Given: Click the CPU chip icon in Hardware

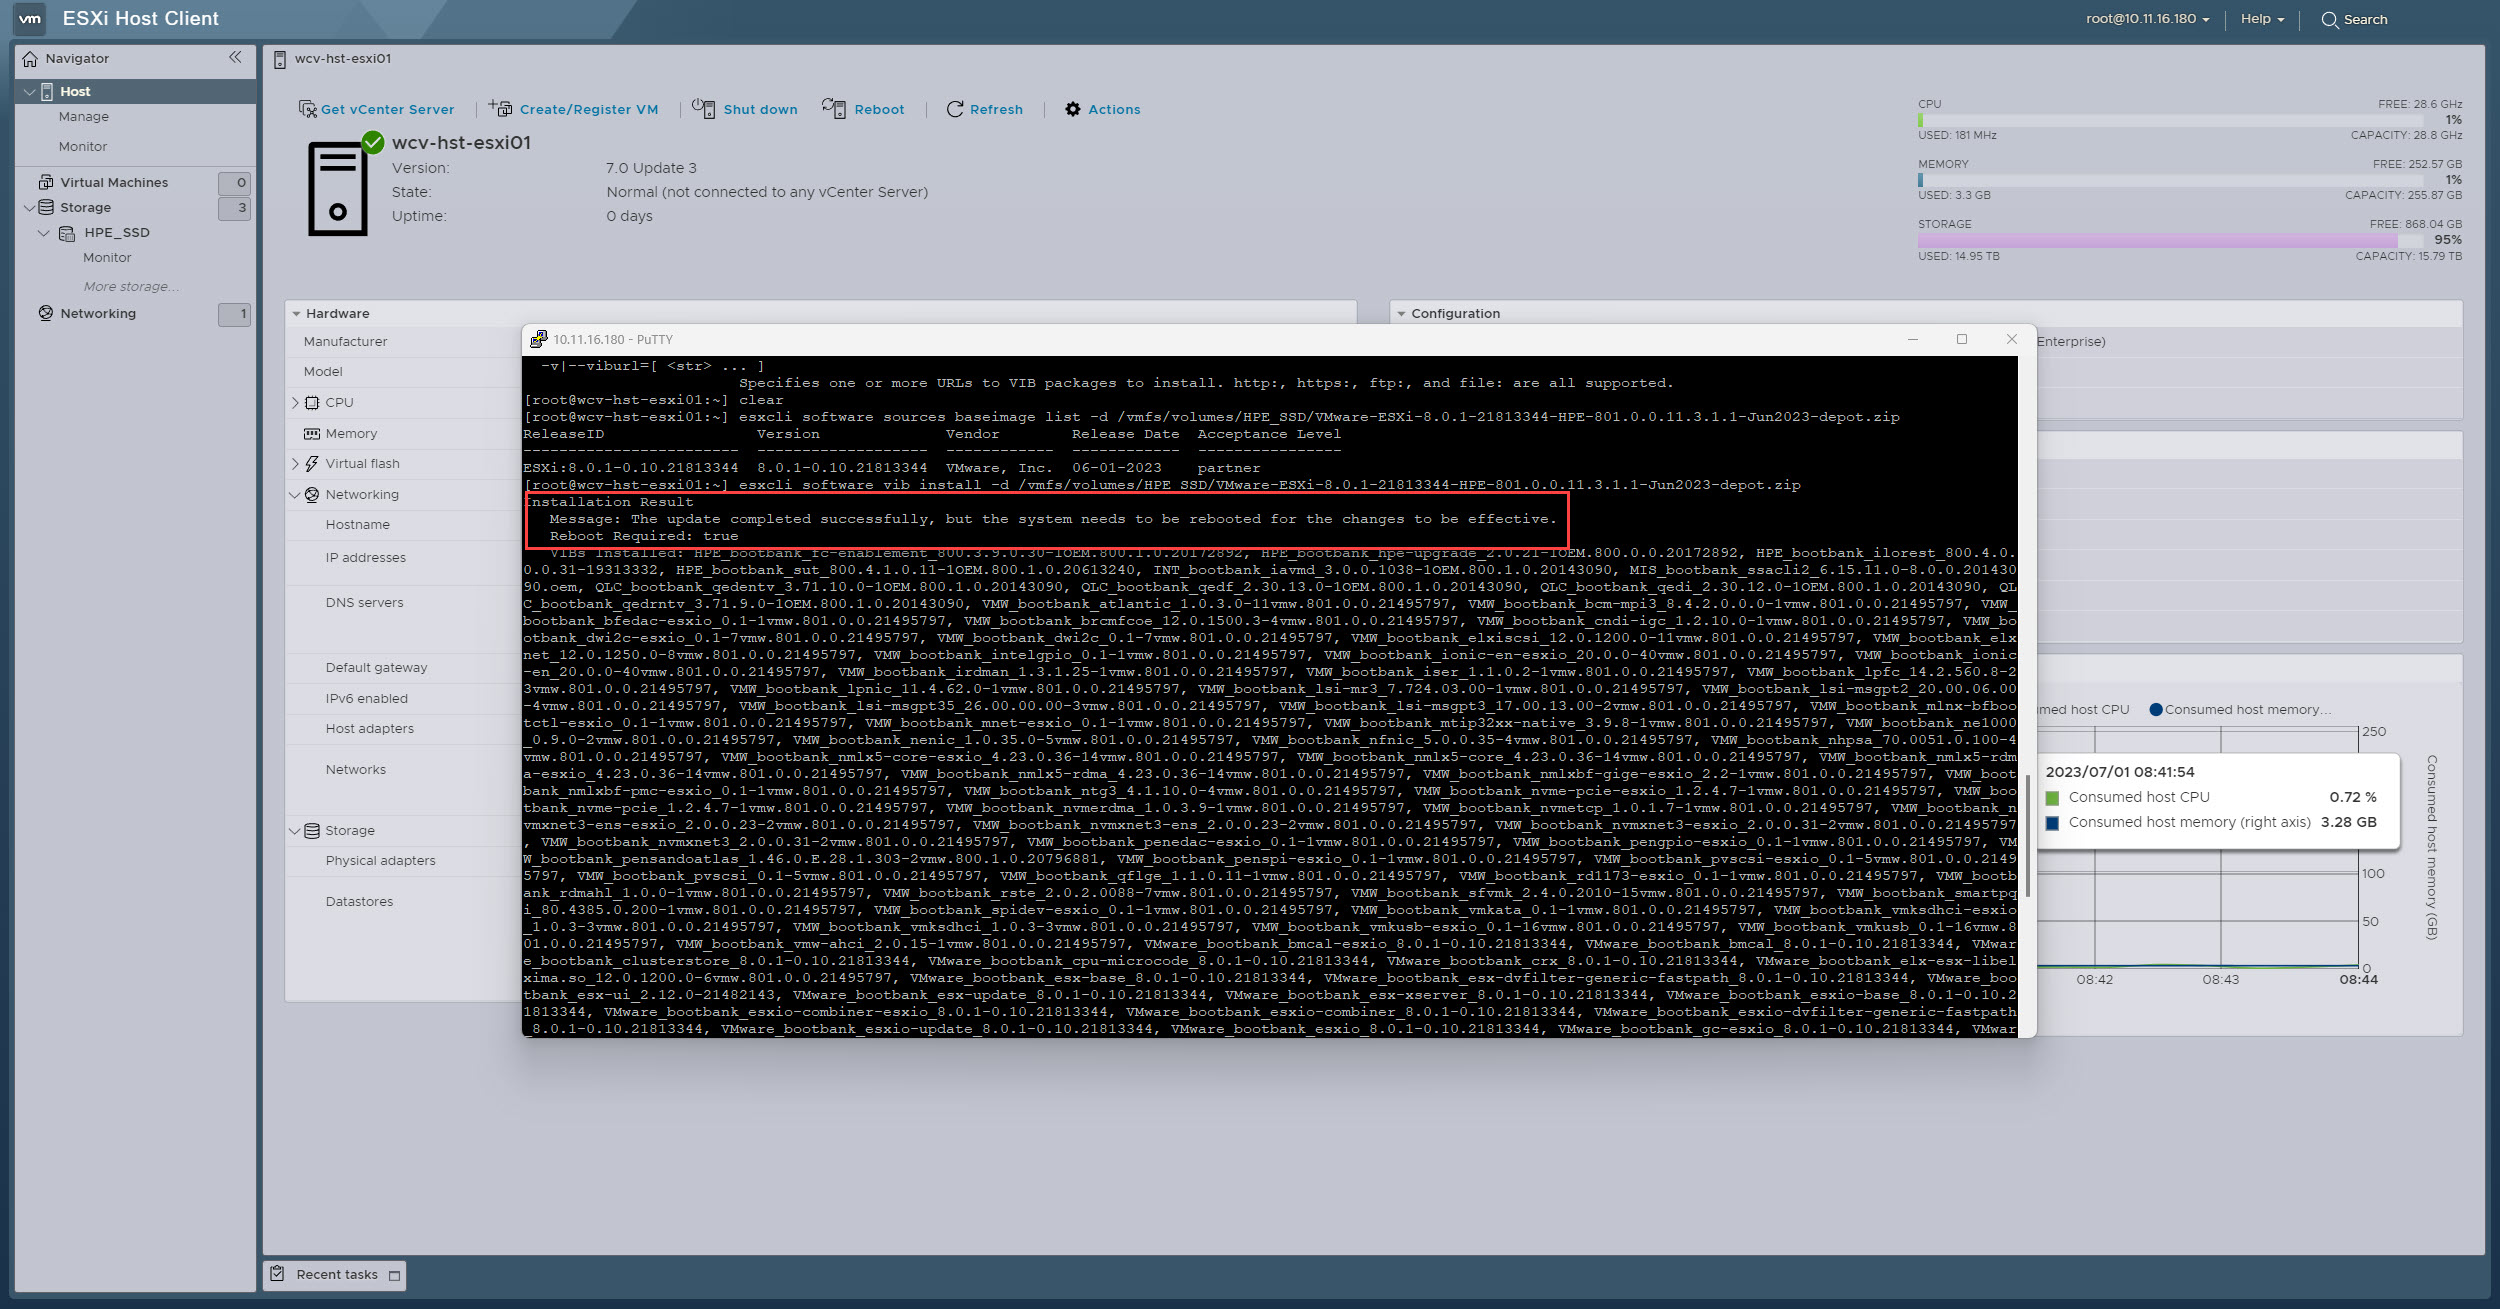Looking at the screenshot, I should click(x=312, y=402).
